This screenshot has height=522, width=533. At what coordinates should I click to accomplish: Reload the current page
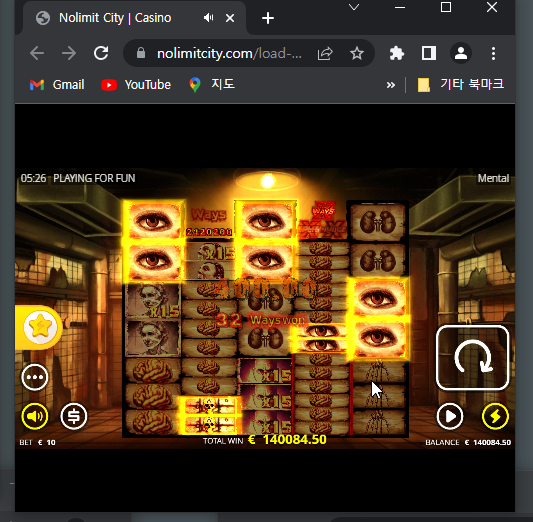pyautogui.click(x=101, y=53)
